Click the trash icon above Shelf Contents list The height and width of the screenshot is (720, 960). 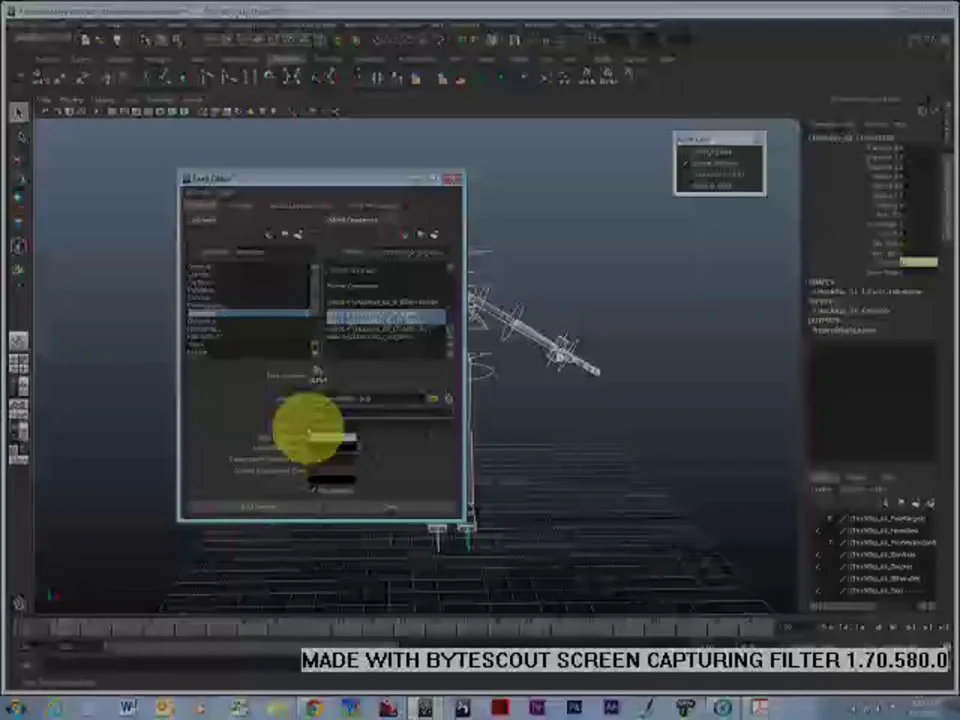(434, 234)
